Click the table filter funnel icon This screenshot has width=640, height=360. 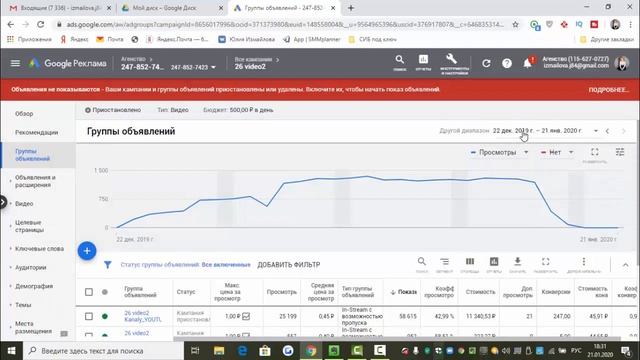(x=107, y=264)
